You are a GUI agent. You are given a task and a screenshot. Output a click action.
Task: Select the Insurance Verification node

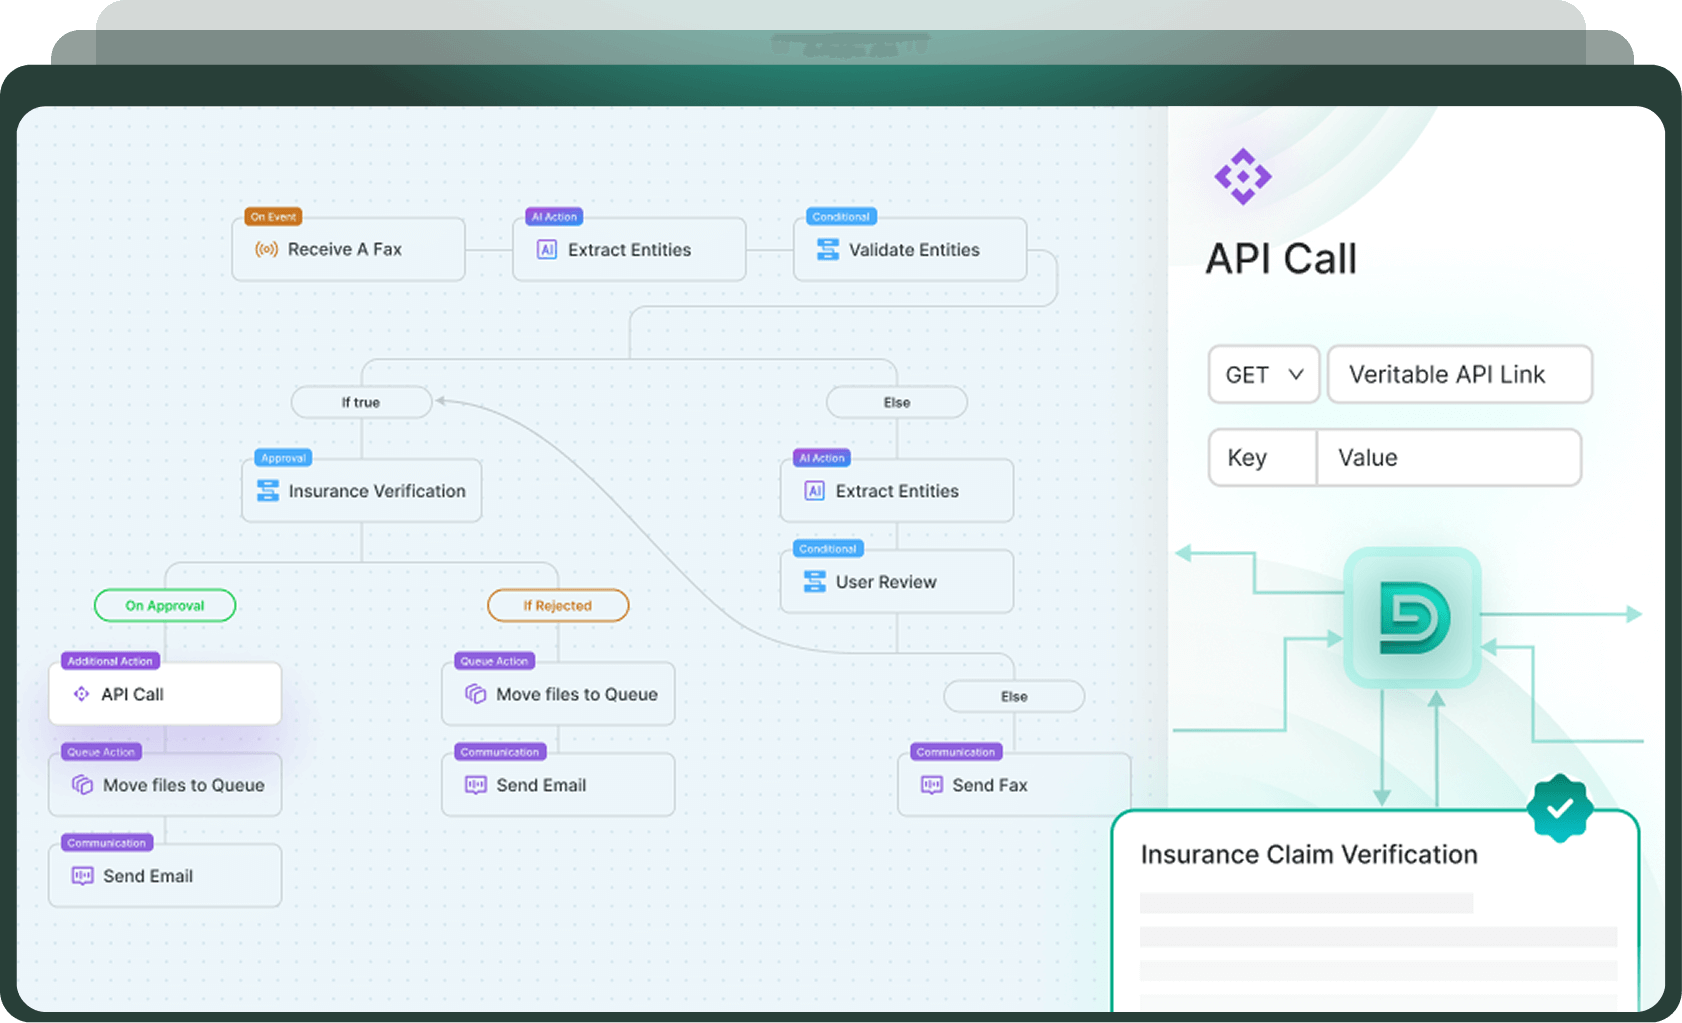(x=362, y=490)
